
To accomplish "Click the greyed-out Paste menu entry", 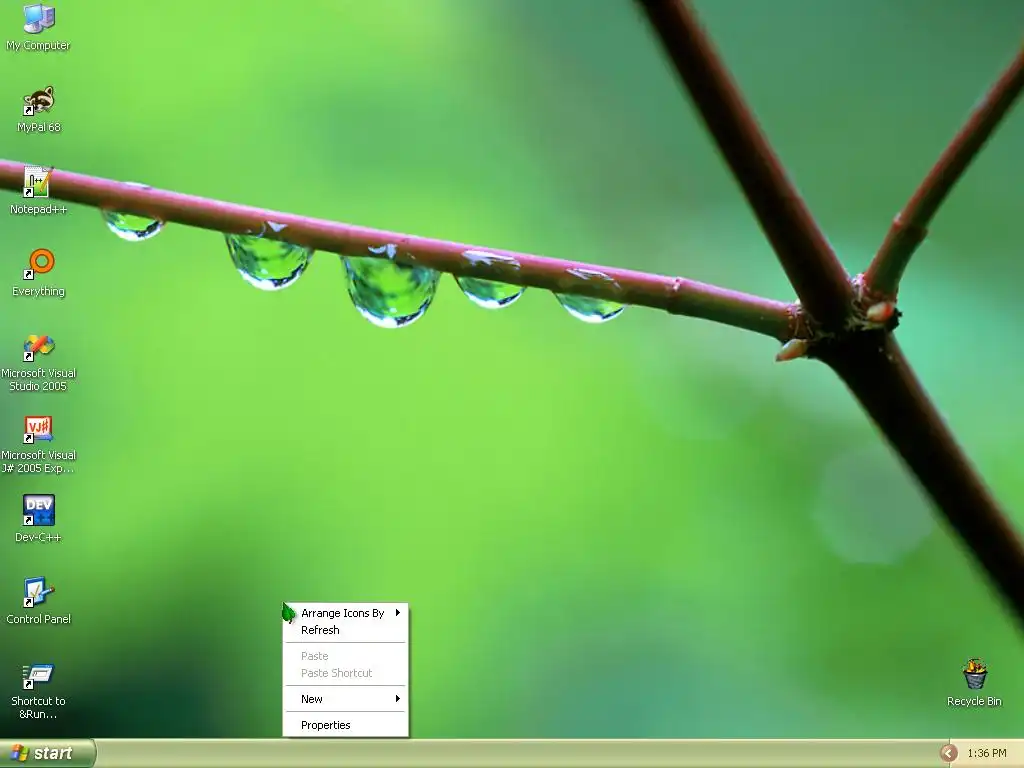I will click(345, 656).
